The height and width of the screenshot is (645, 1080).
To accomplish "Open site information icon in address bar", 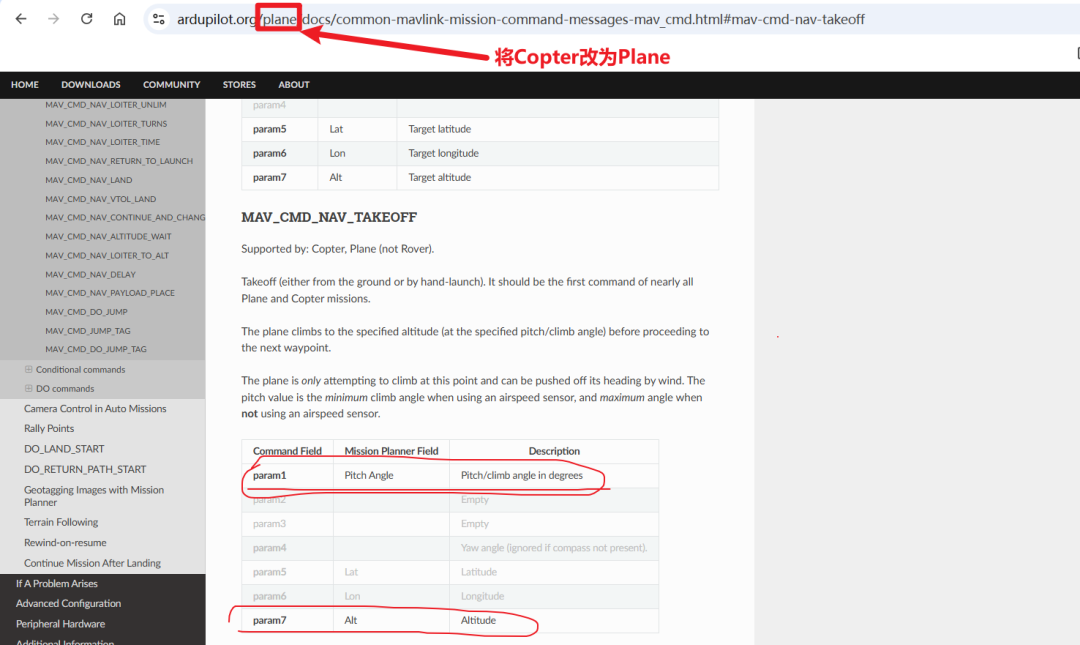I will click(159, 19).
